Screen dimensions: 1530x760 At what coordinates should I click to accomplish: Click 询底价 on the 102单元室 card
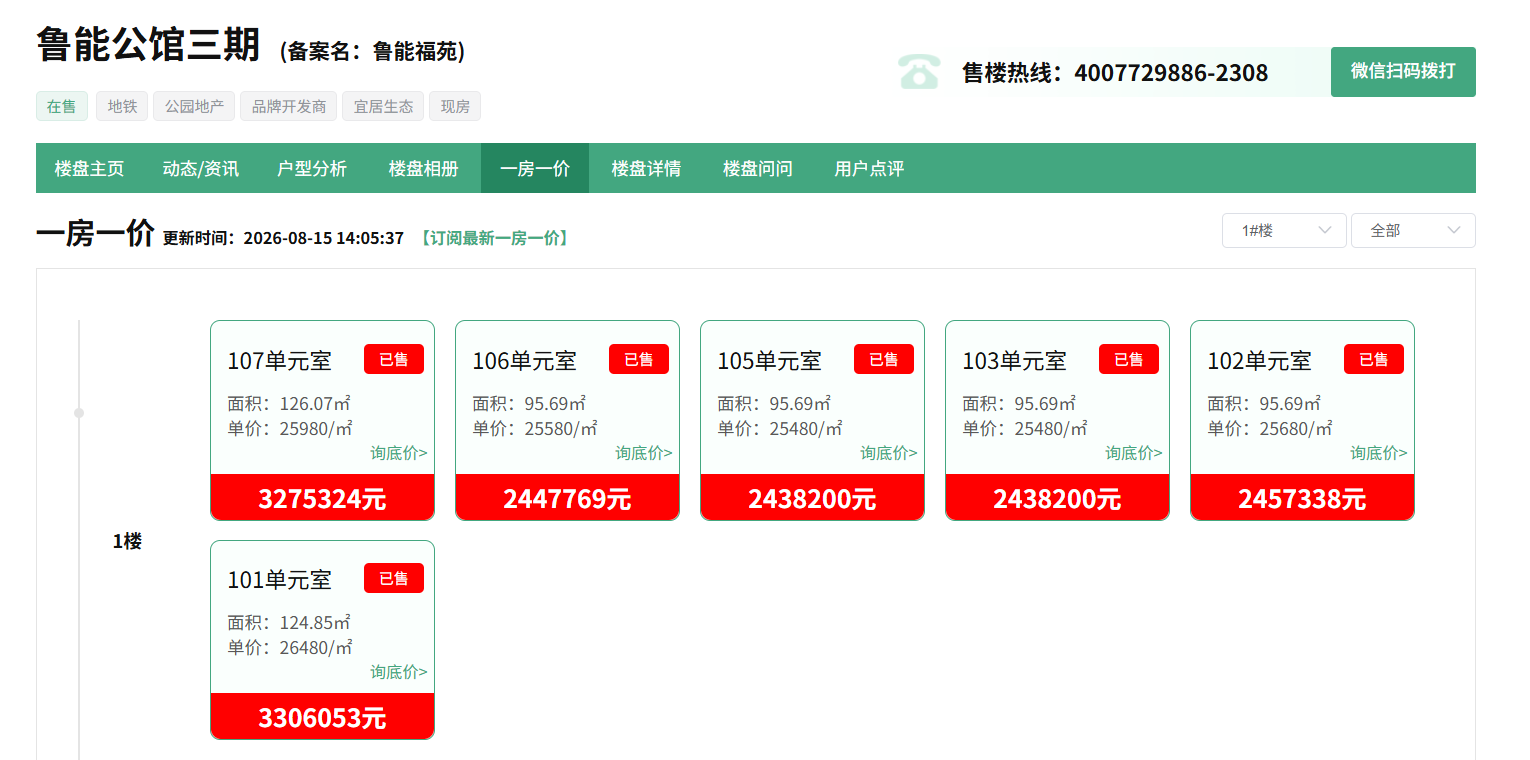click(x=1379, y=453)
